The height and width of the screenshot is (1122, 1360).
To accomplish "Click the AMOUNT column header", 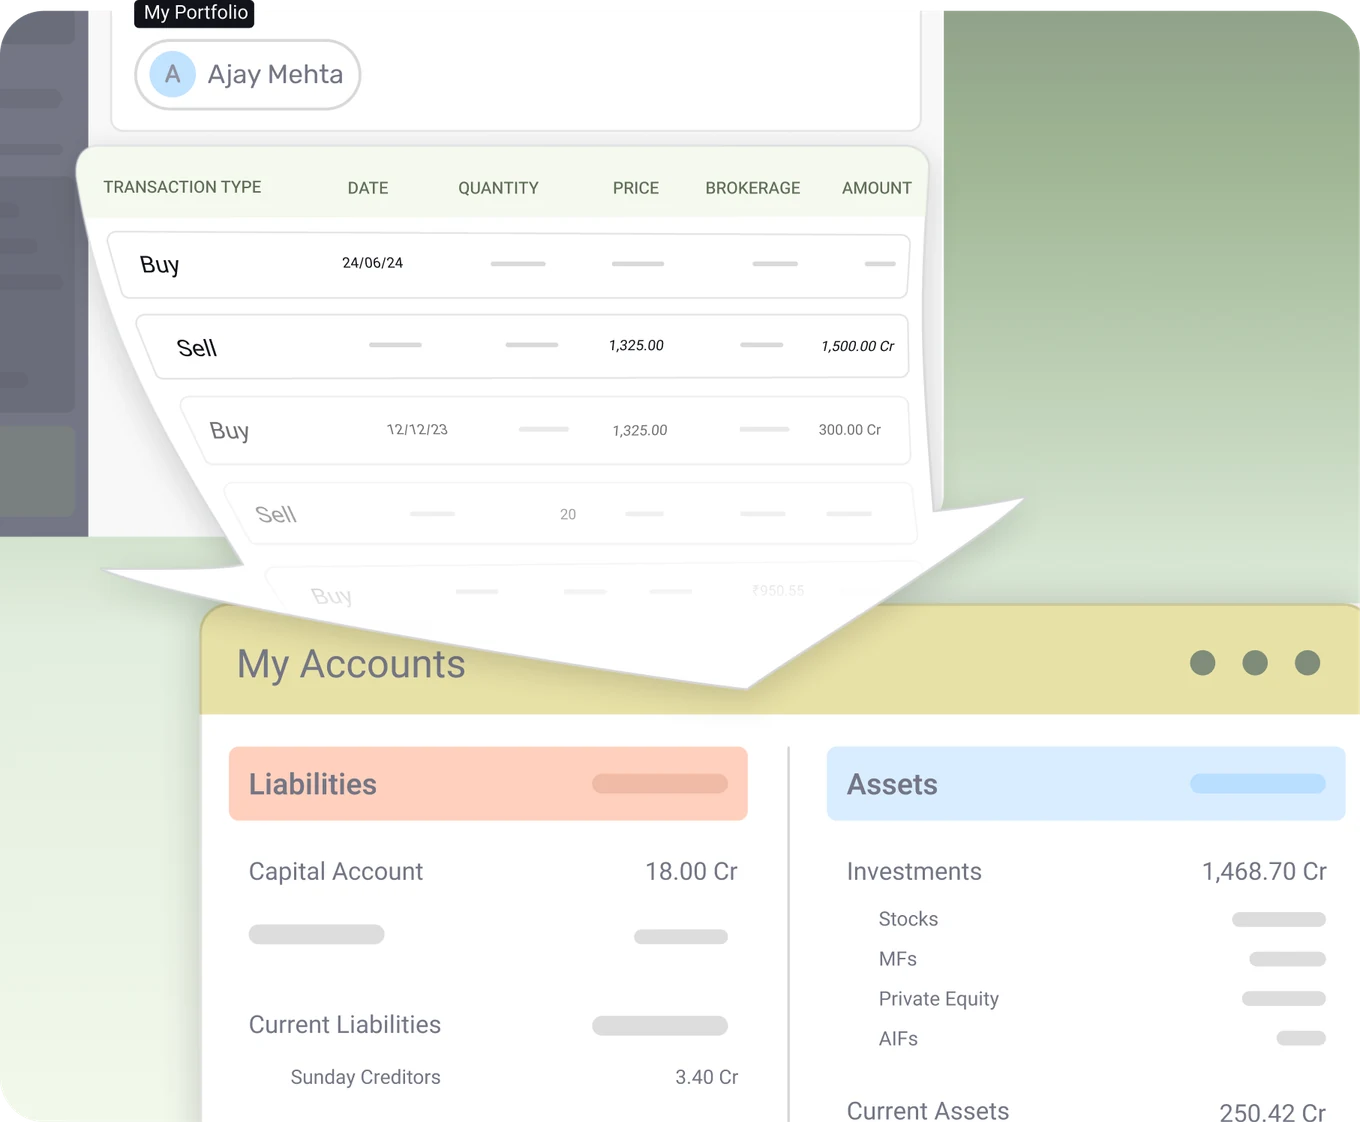I will 877,188.
